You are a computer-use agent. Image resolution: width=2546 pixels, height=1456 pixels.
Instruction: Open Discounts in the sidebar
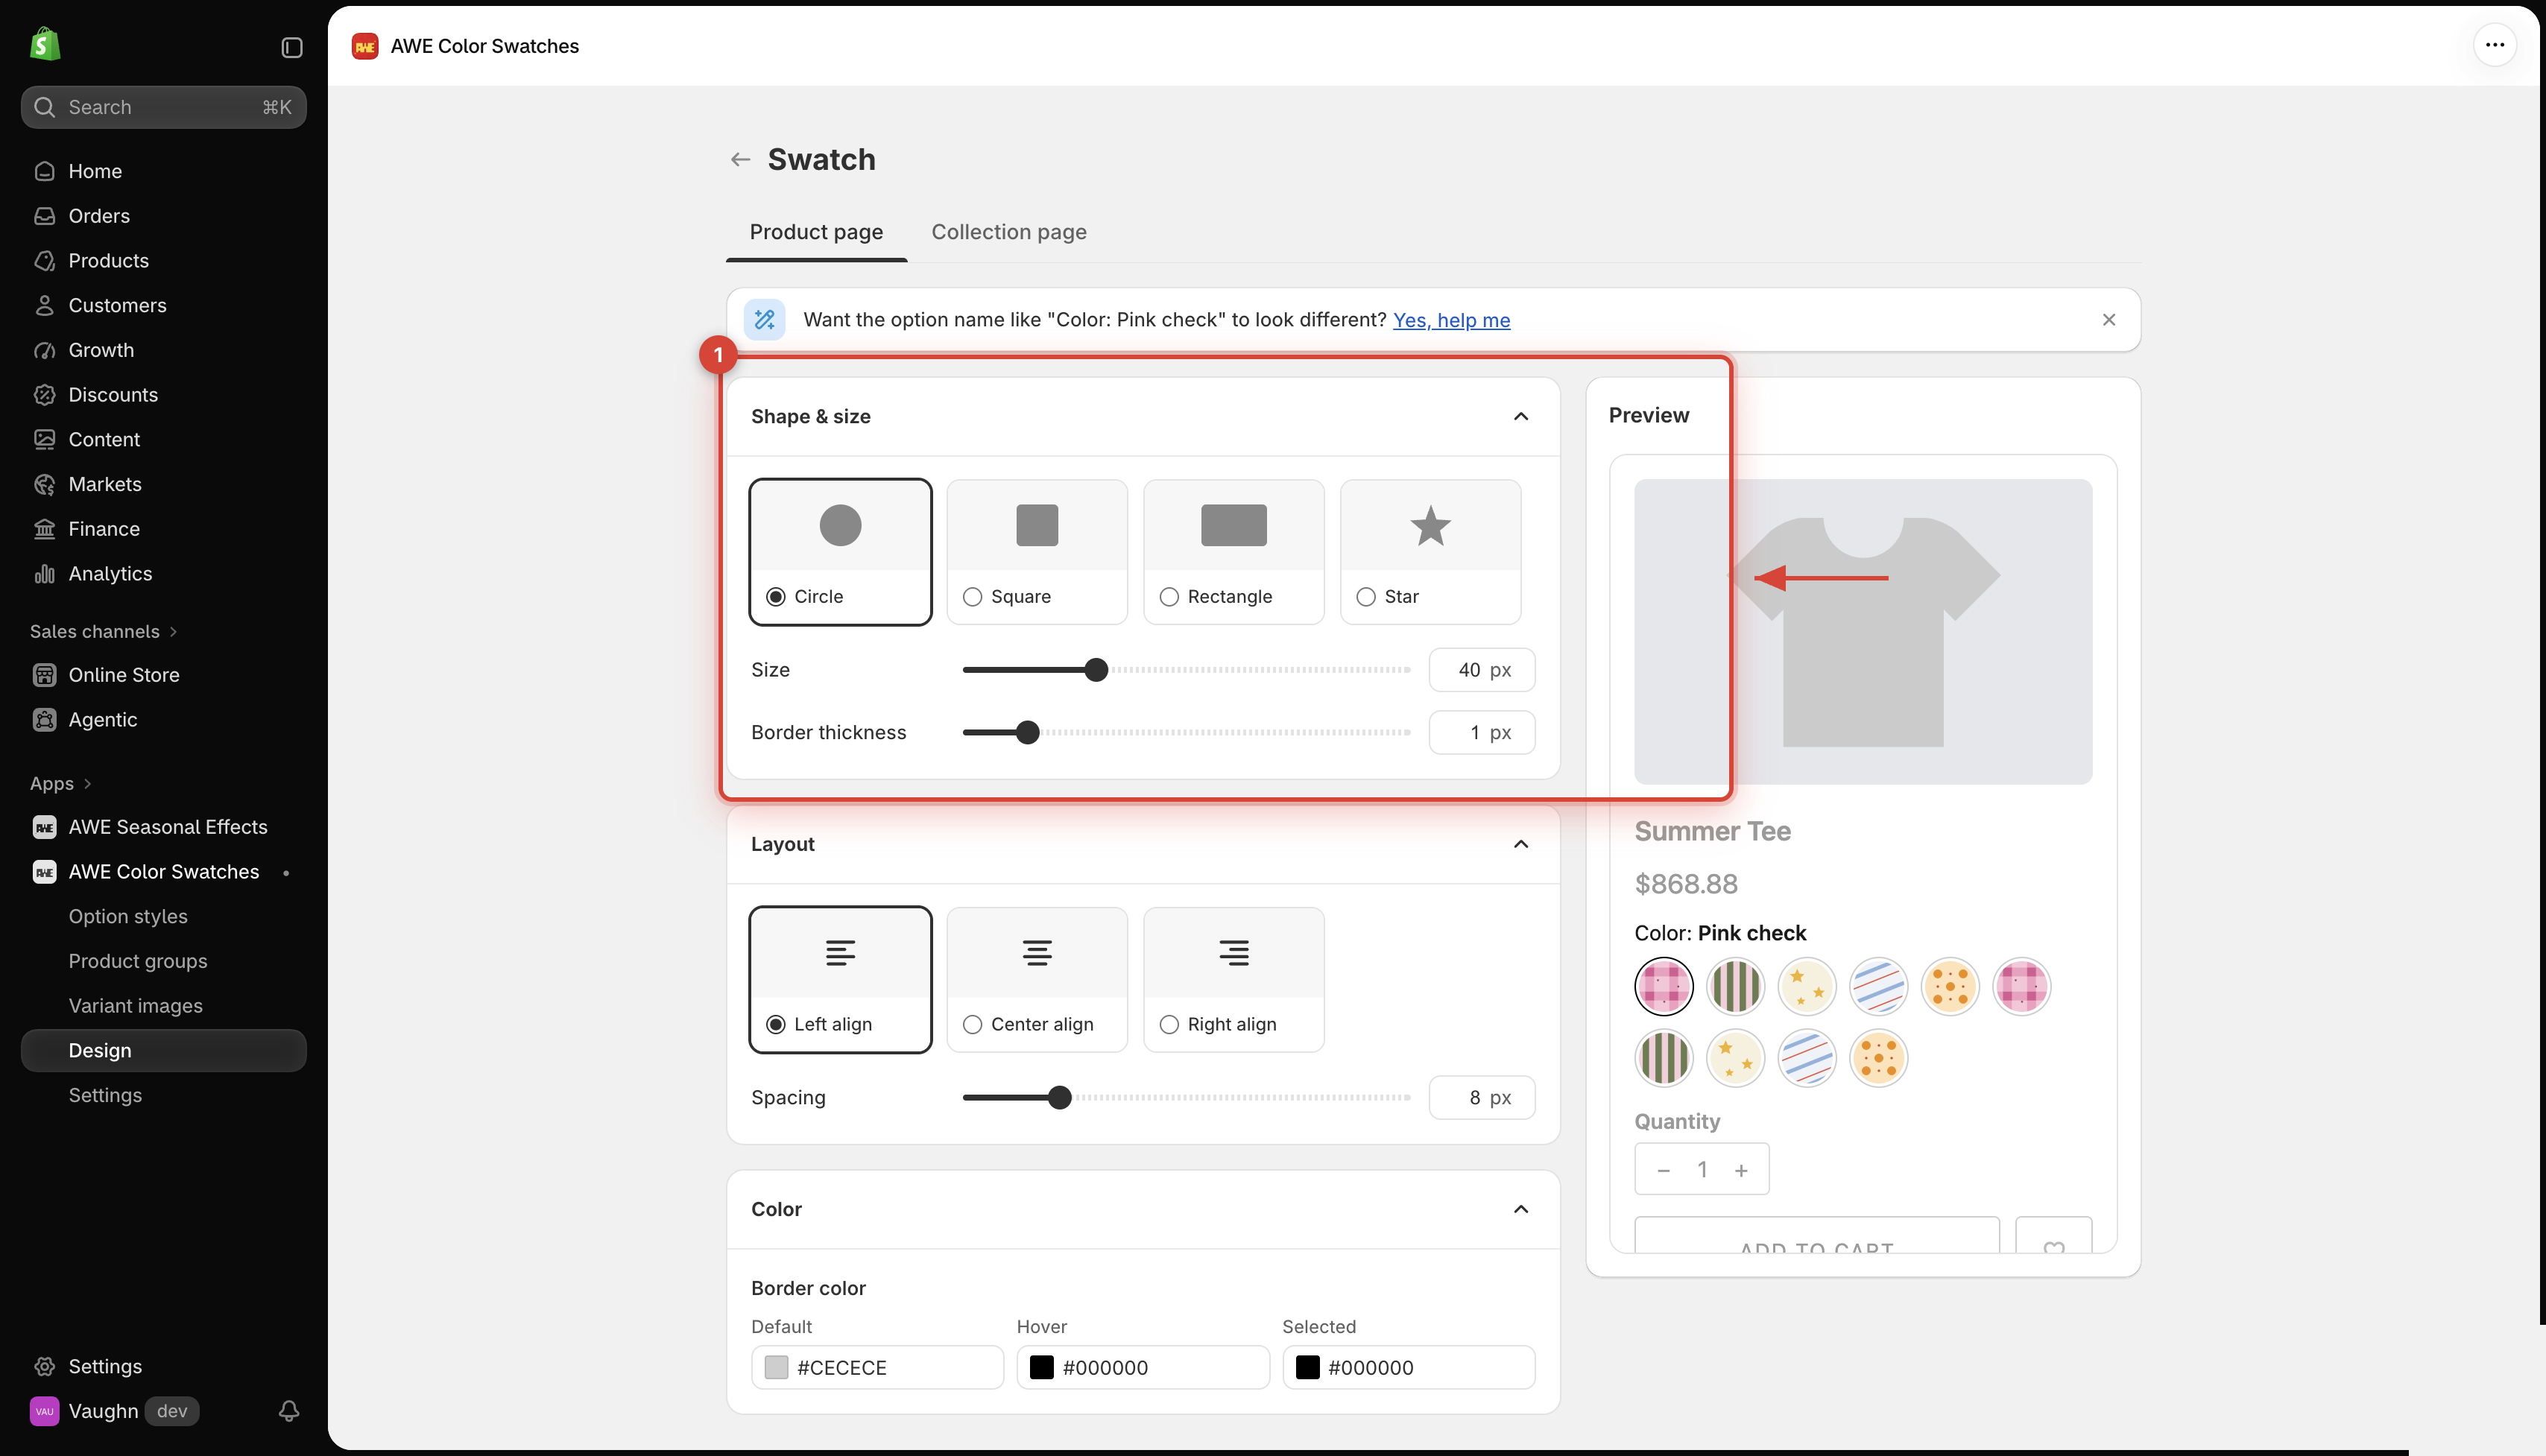[164, 394]
